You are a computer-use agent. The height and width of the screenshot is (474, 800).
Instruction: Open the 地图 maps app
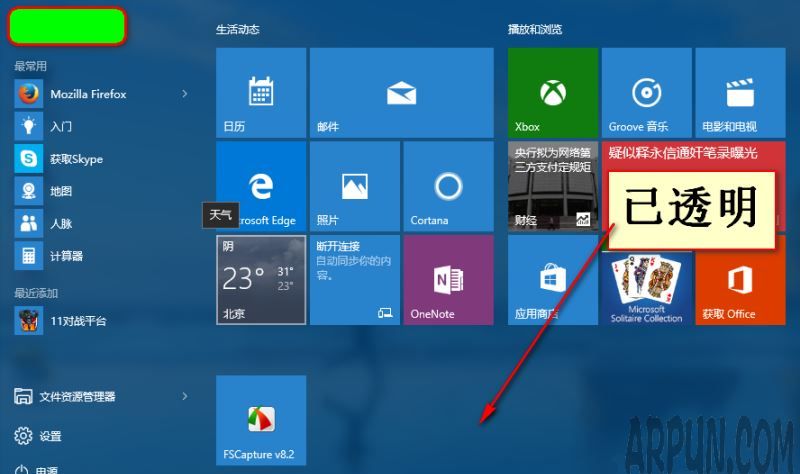point(102,191)
